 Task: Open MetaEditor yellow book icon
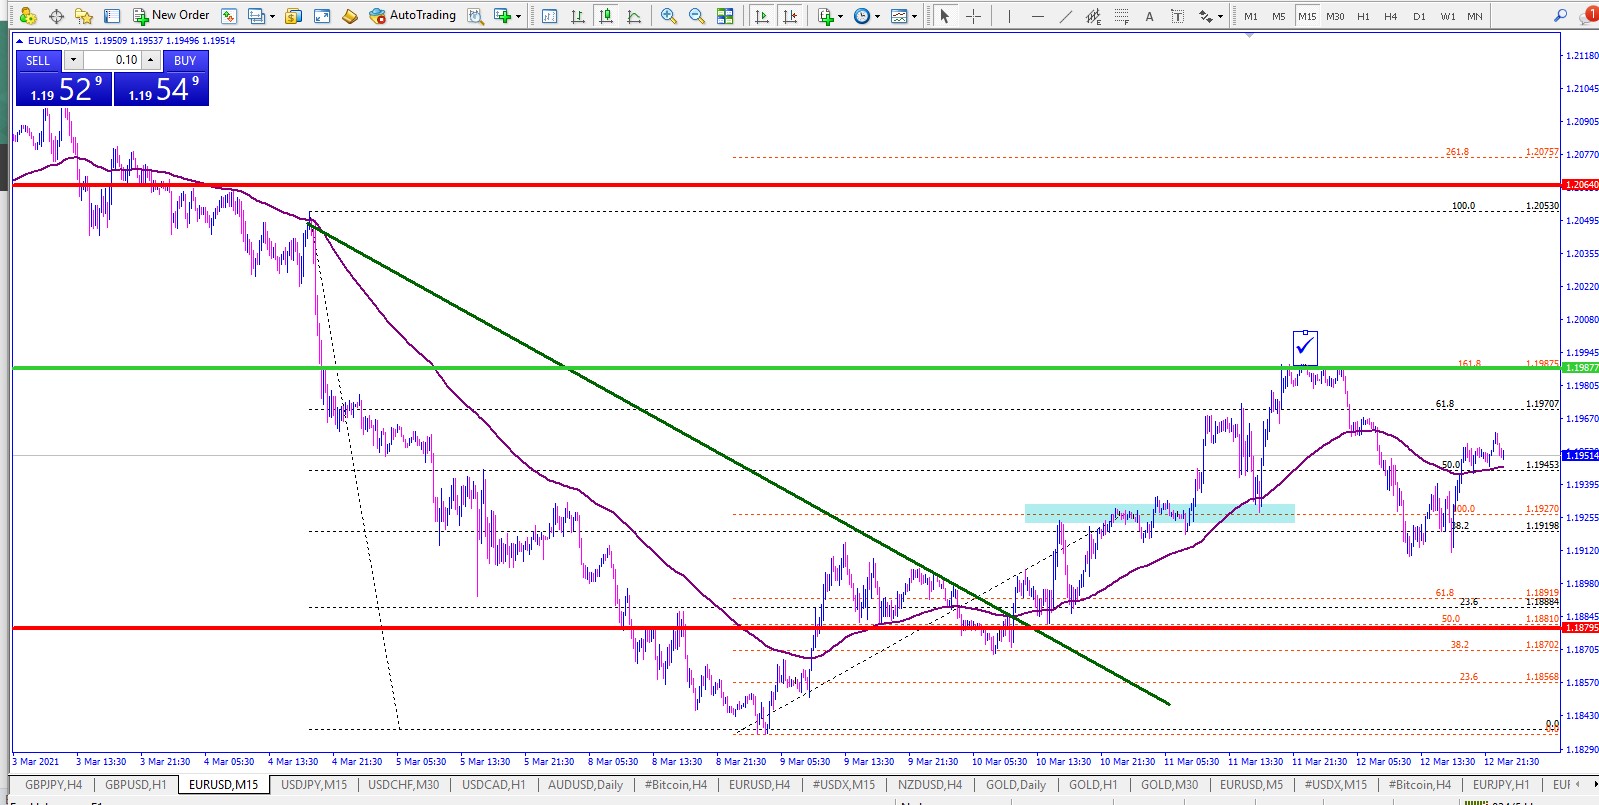click(349, 16)
